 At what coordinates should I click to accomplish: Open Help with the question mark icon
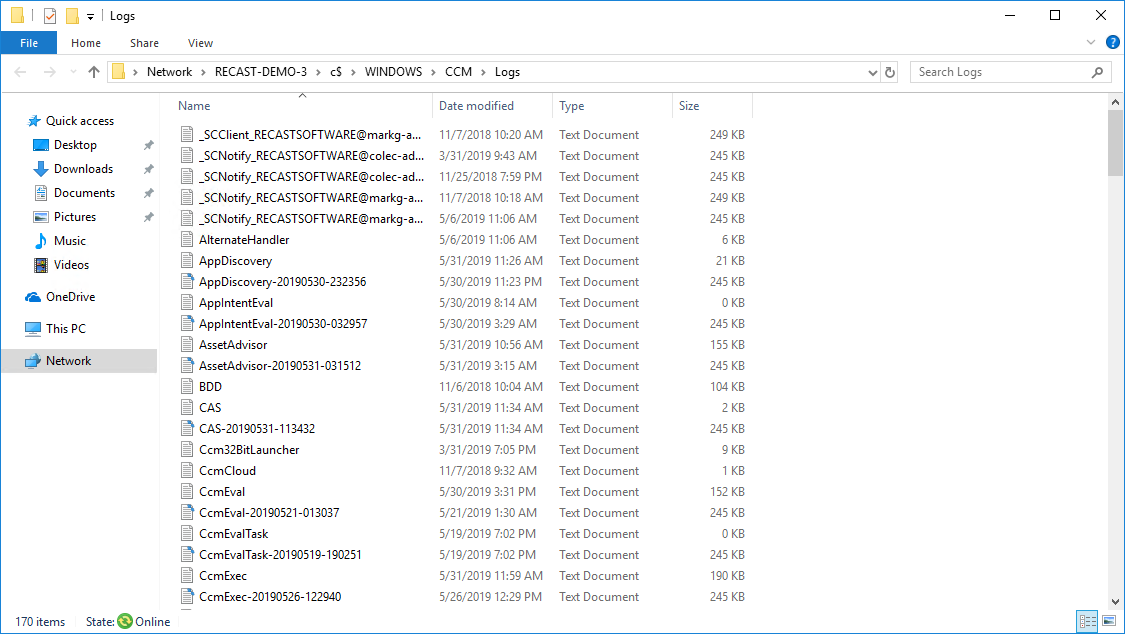tap(1112, 42)
